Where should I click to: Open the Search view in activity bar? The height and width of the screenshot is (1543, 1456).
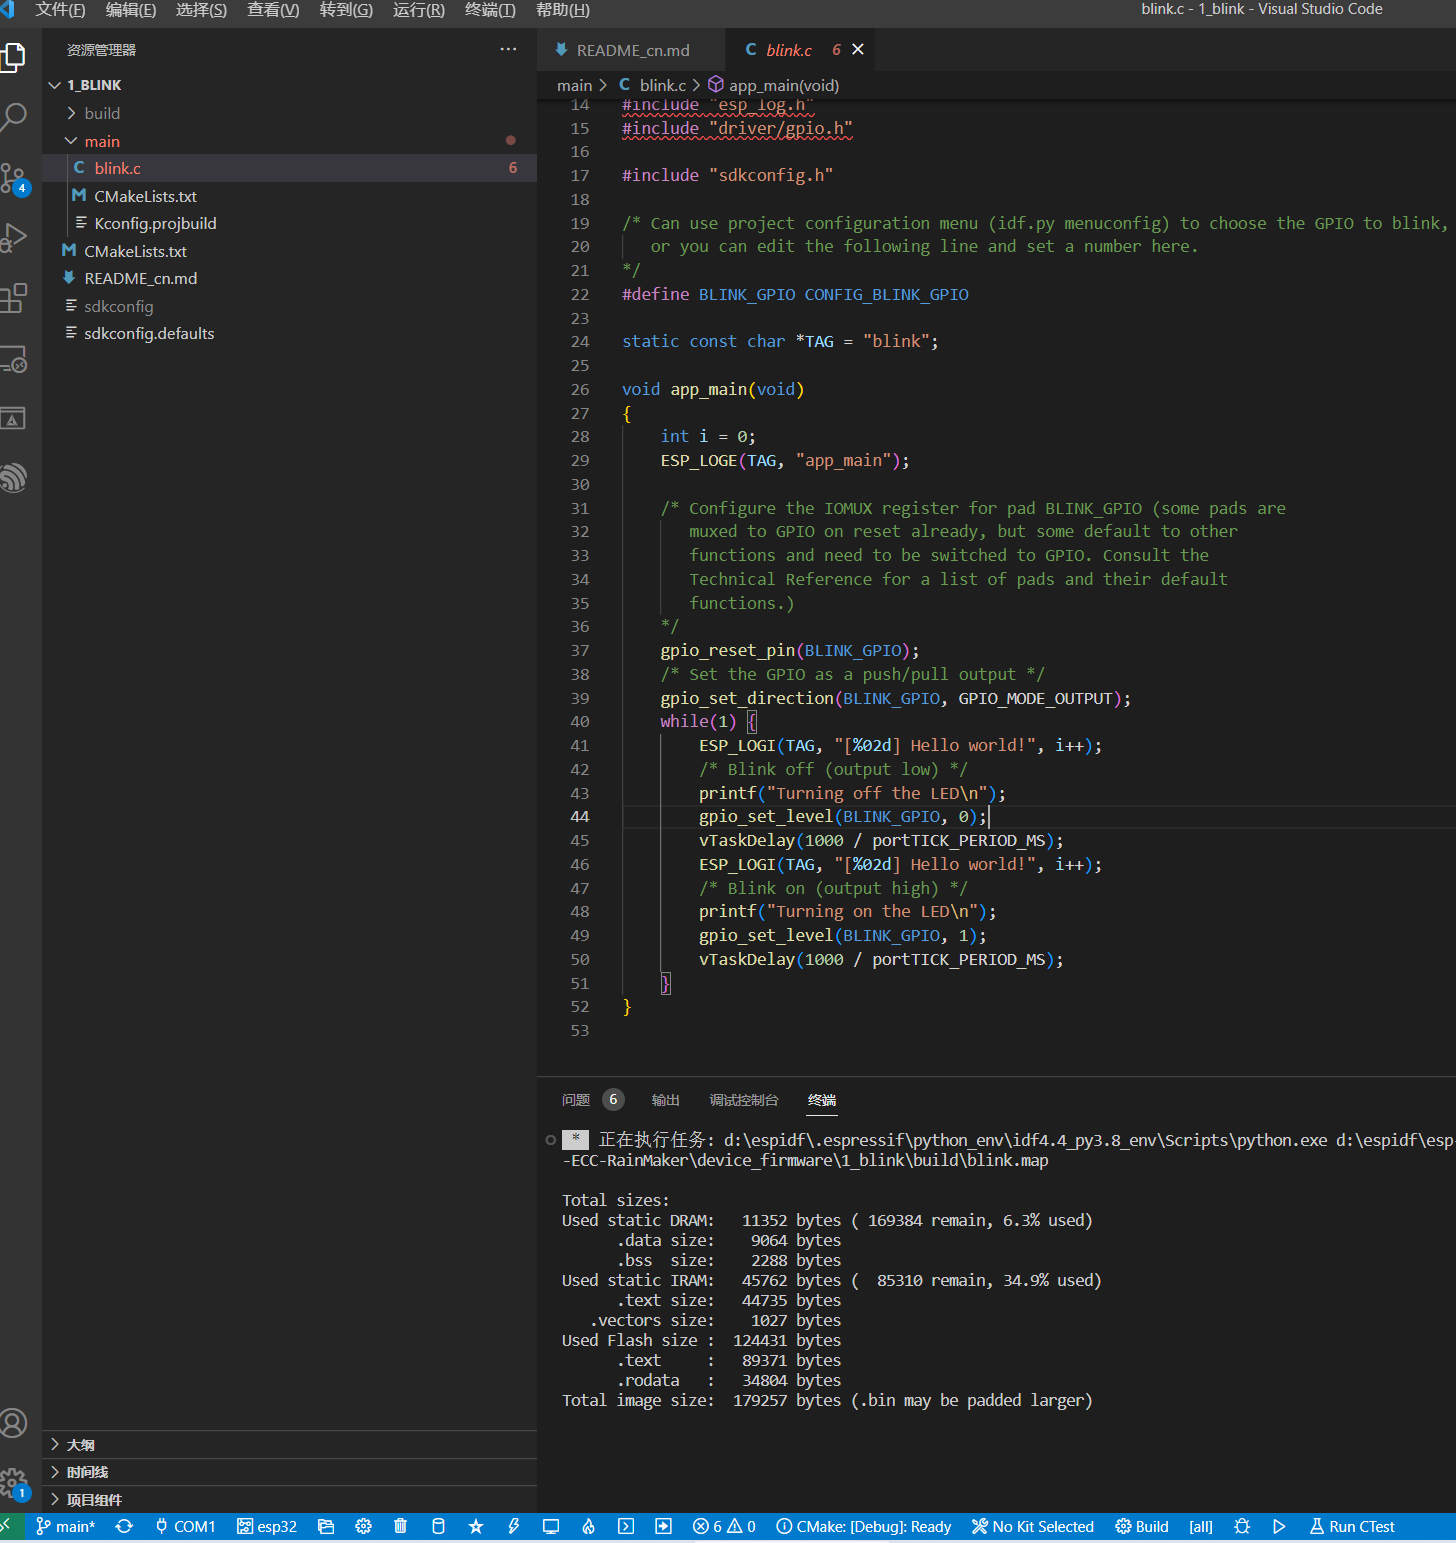click(14, 117)
